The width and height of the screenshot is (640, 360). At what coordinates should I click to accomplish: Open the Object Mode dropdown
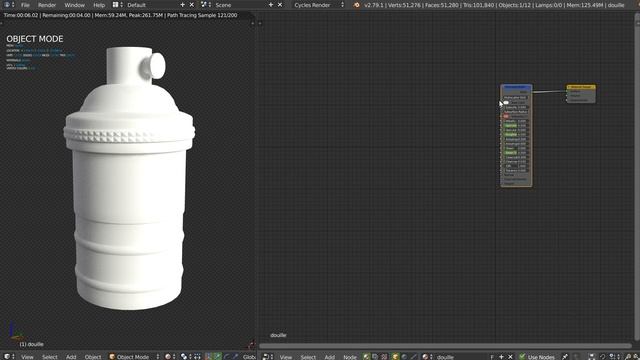click(134, 357)
